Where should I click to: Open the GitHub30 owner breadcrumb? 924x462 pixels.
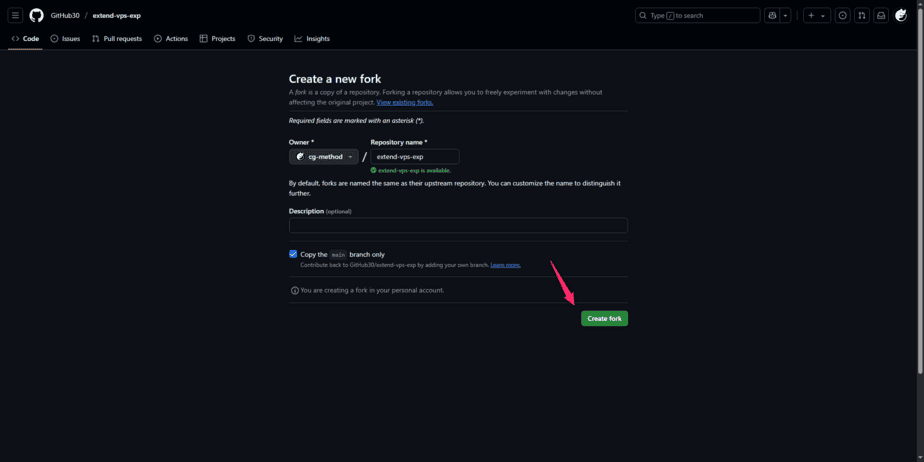[x=65, y=15]
